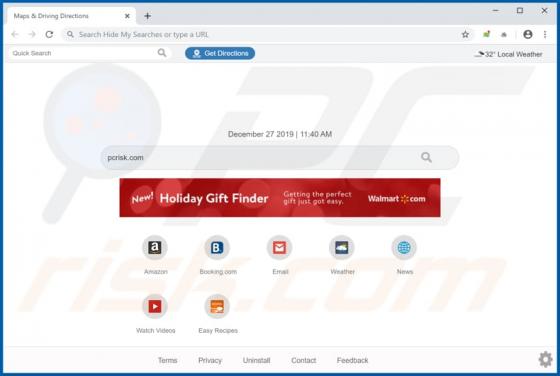Bookmark this page with the star icon
Screen dimensions: 560x376
coord(465,34)
